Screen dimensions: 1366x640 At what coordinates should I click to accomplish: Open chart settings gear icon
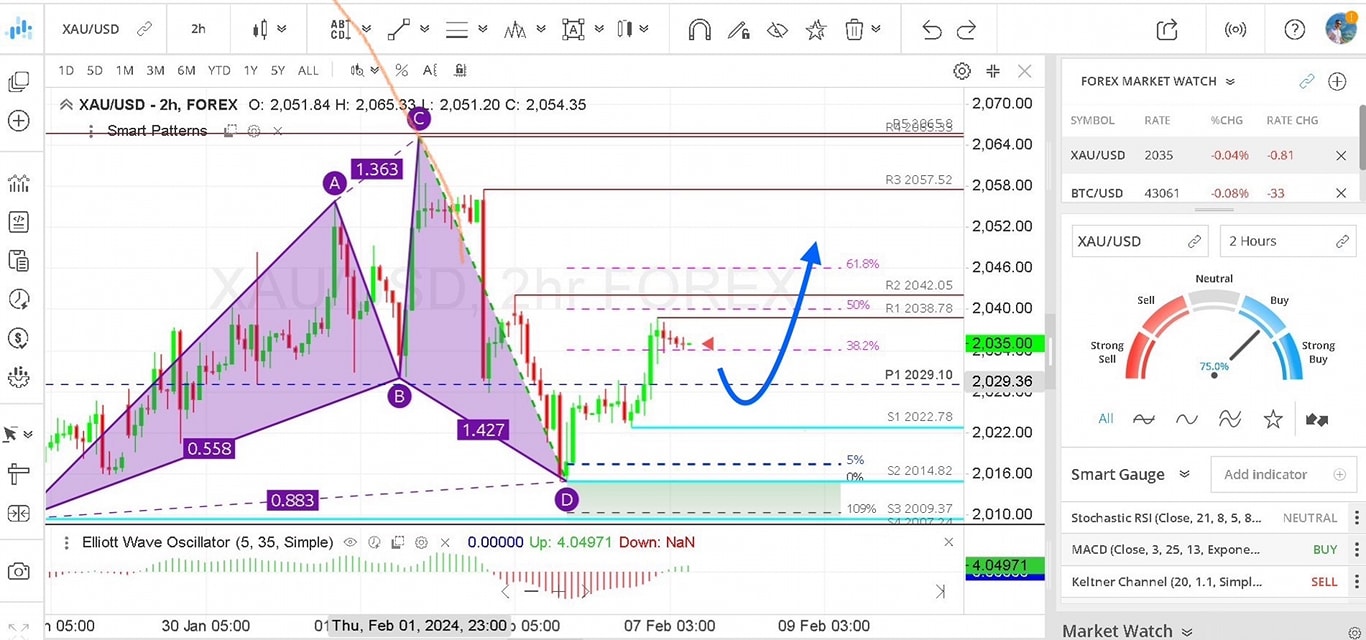[962, 71]
